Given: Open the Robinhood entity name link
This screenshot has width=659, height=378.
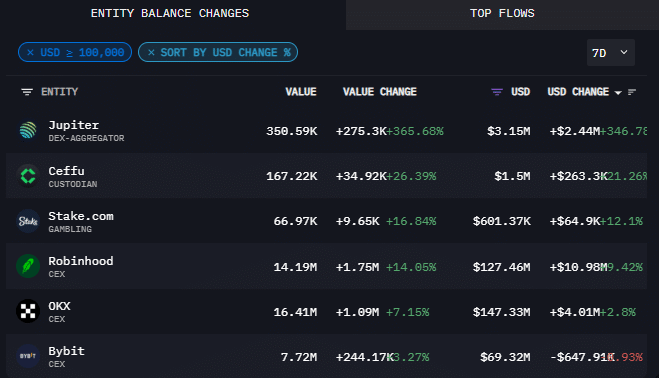Looking at the screenshot, I should click(x=81, y=261).
